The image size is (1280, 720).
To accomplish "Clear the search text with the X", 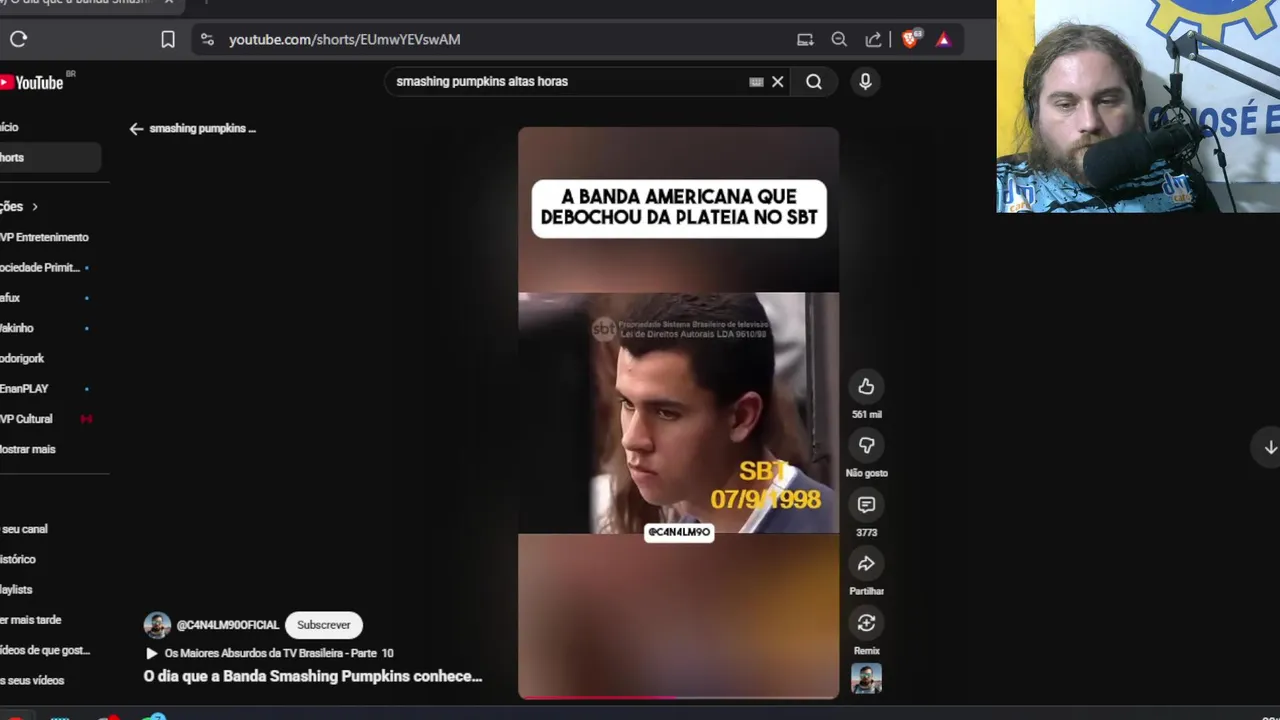I will (x=777, y=82).
